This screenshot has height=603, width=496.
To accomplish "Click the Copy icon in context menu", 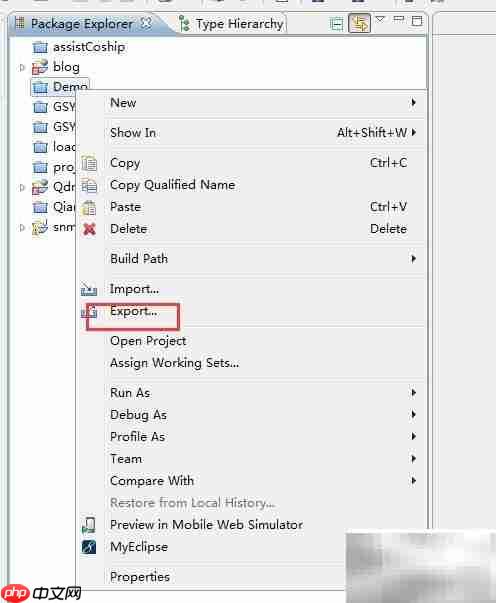I will tap(89, 163).
